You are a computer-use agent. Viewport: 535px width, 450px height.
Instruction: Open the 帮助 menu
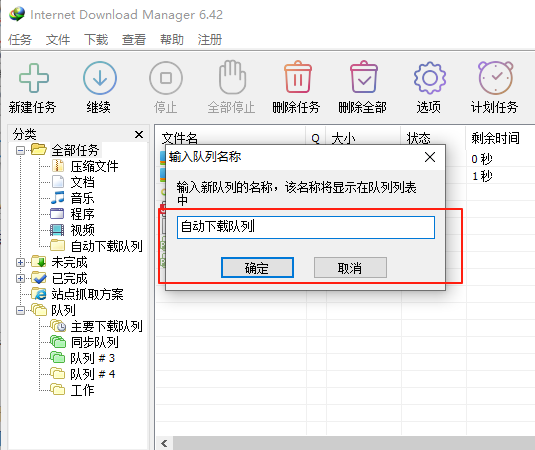coord(172,40)
